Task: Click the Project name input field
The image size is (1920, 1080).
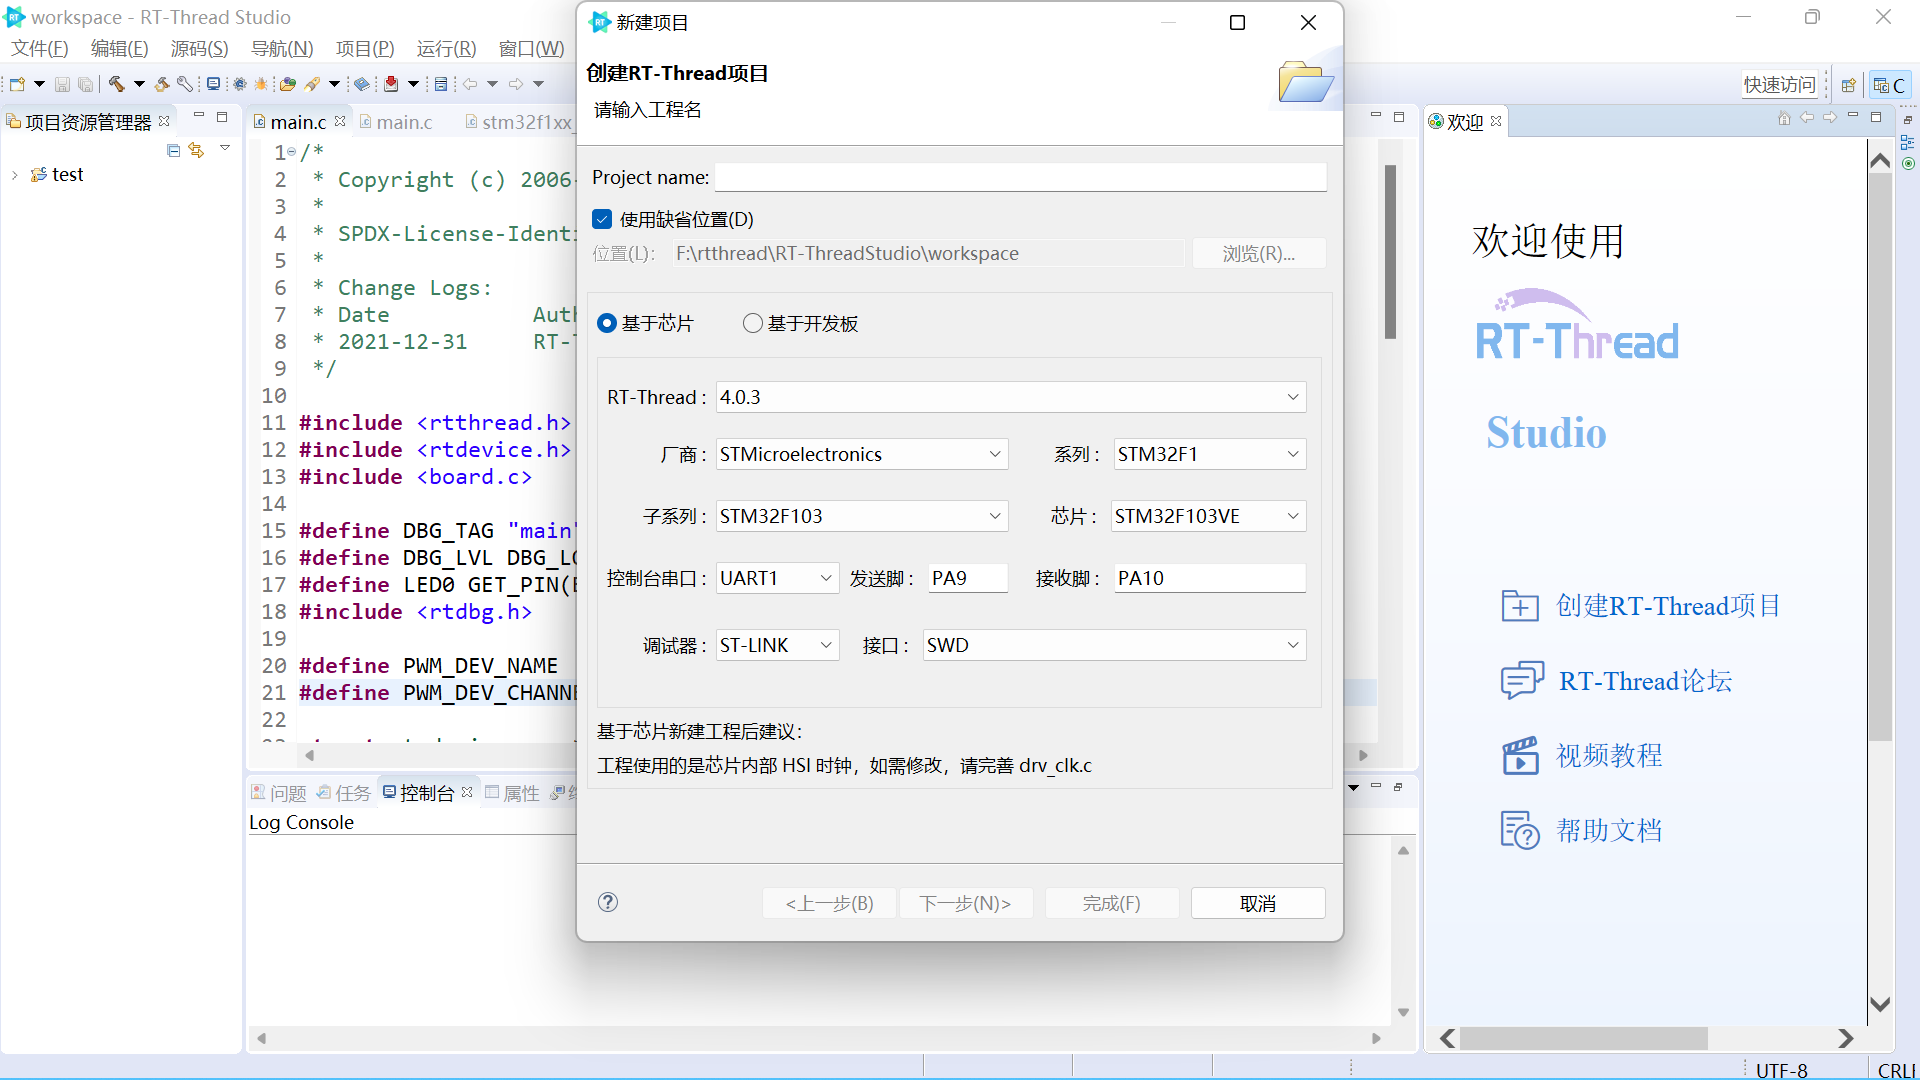Action: [1020, 177]
